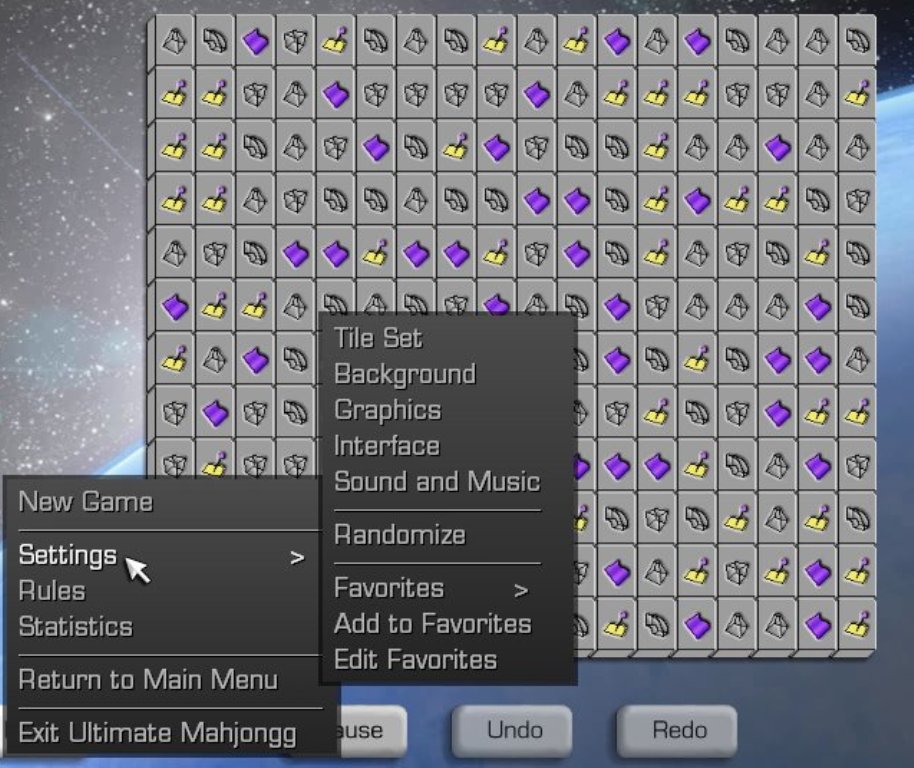Image resolution: width=914 pixels, height=768 pixels.
Task: Open Edit Favorites
Action: [x=415, y=660]
